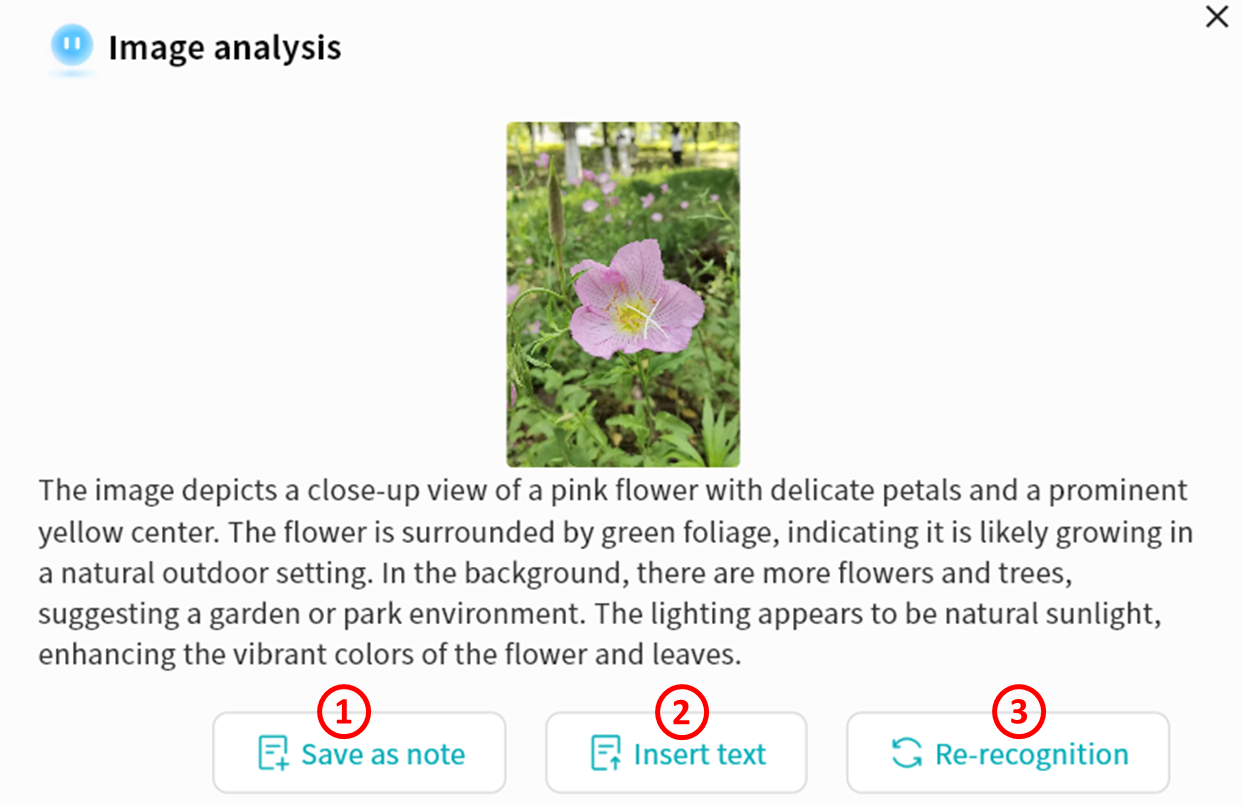Click the flower's yellow center in the photo
This screenshot has width=1242, height=805.
(632, 316)
